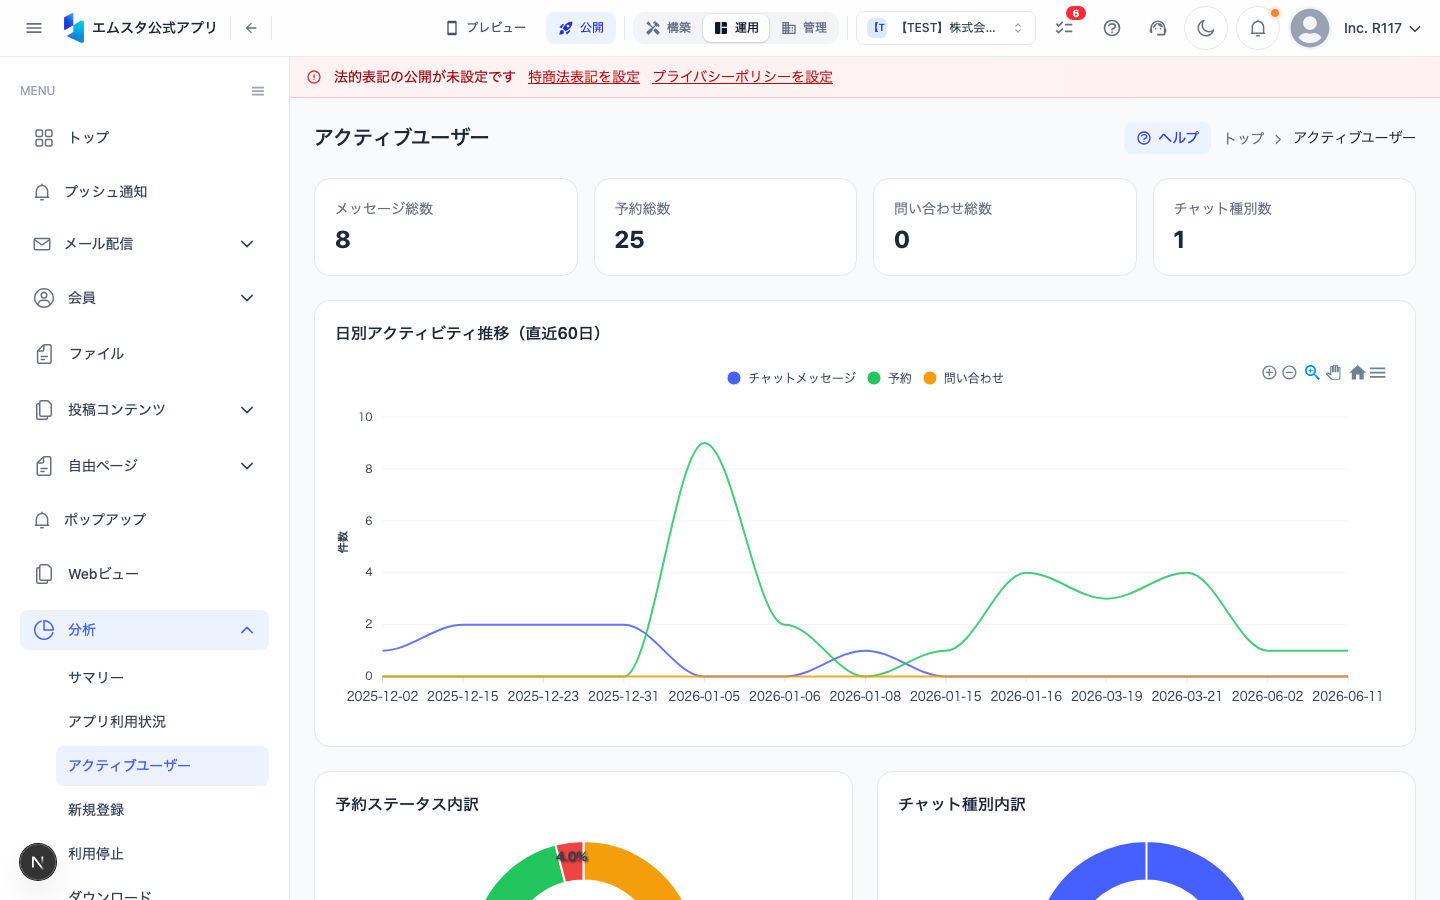The image size is (1440, 900).
Task: Open 新規登録 in the sidebar
Action: pyautogui.click(x=162, y=810)
